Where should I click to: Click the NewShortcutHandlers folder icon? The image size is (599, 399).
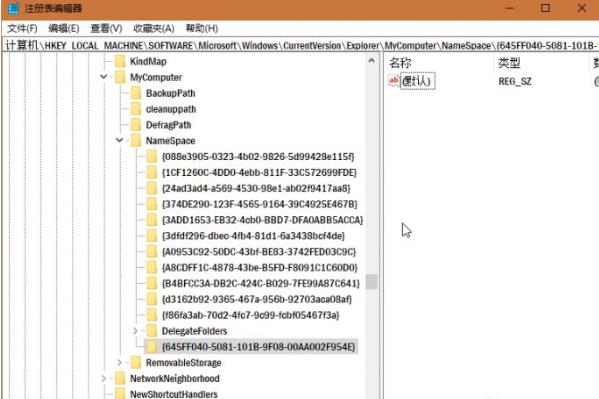tap(120, 394)
